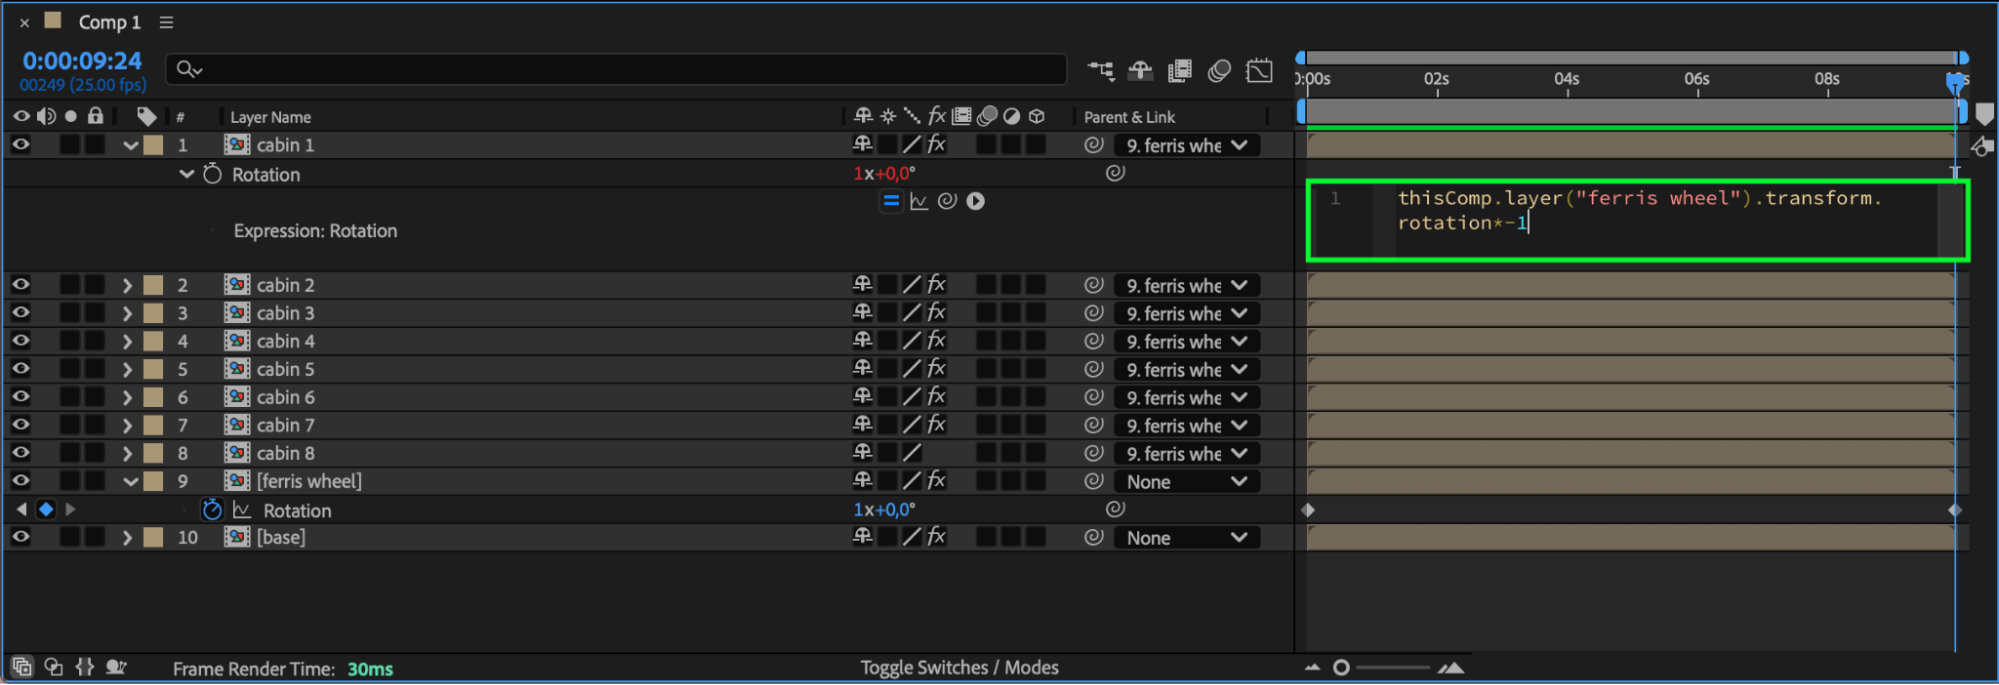Hide the cabin 6 layer

pyautogui.click(x=20, y=397)
